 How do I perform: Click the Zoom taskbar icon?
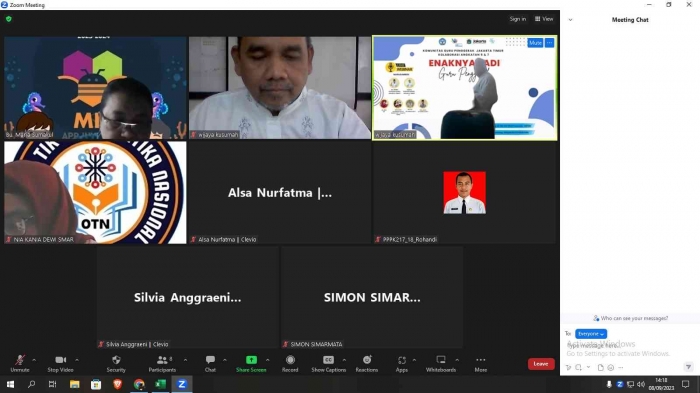tap(182, 384)
